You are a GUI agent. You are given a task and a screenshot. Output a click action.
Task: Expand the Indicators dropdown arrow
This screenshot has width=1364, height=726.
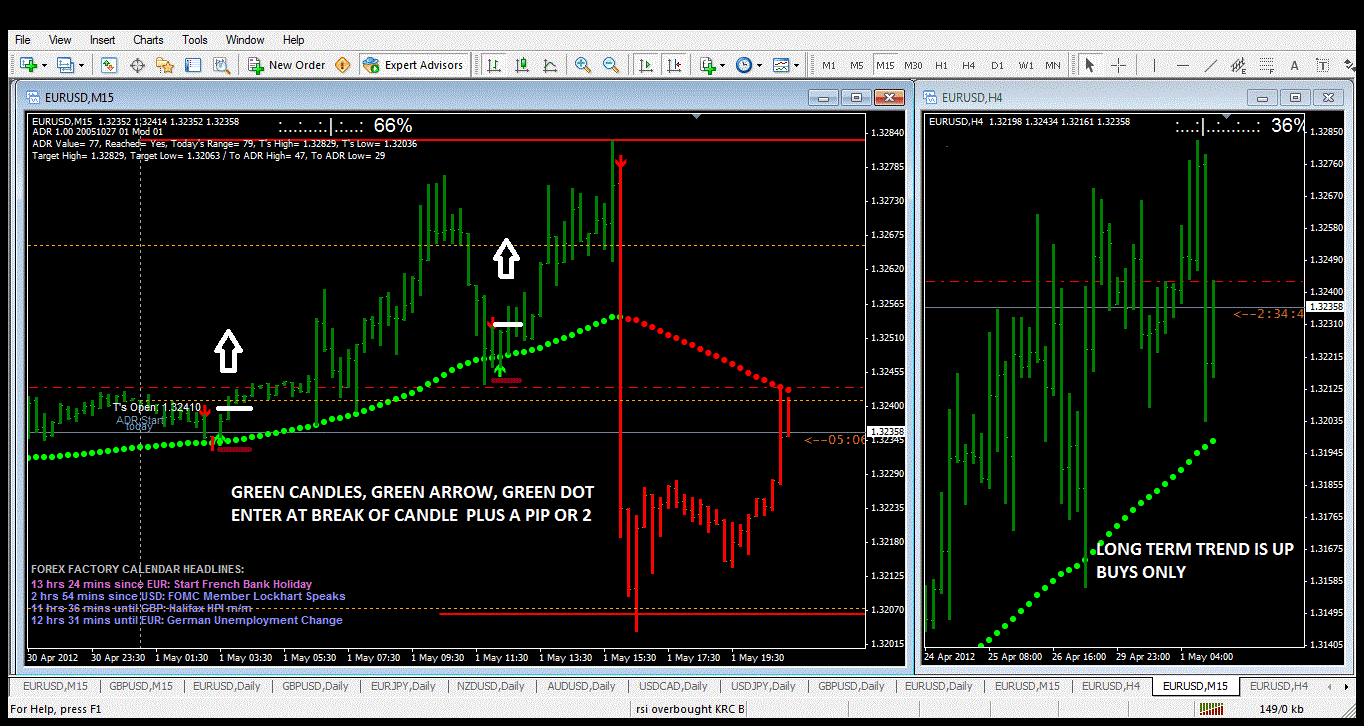pyautogui.click(x=723, y=65)
